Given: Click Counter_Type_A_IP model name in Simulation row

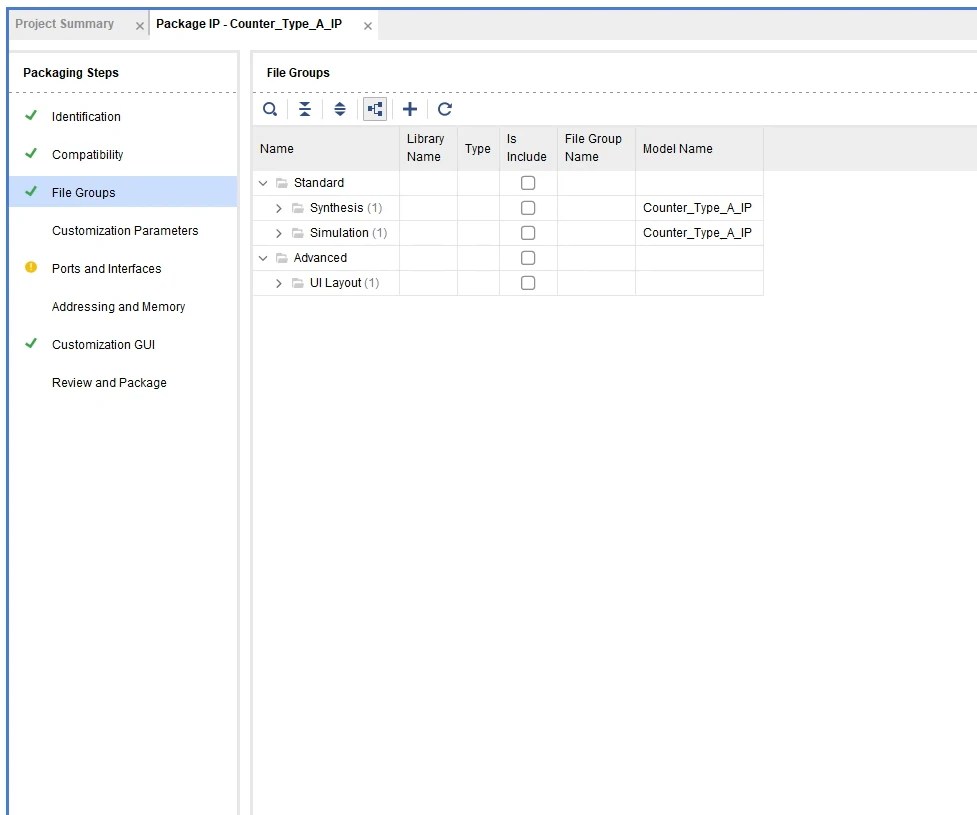Looking at the screenshot, I should [x=697, y=232].
